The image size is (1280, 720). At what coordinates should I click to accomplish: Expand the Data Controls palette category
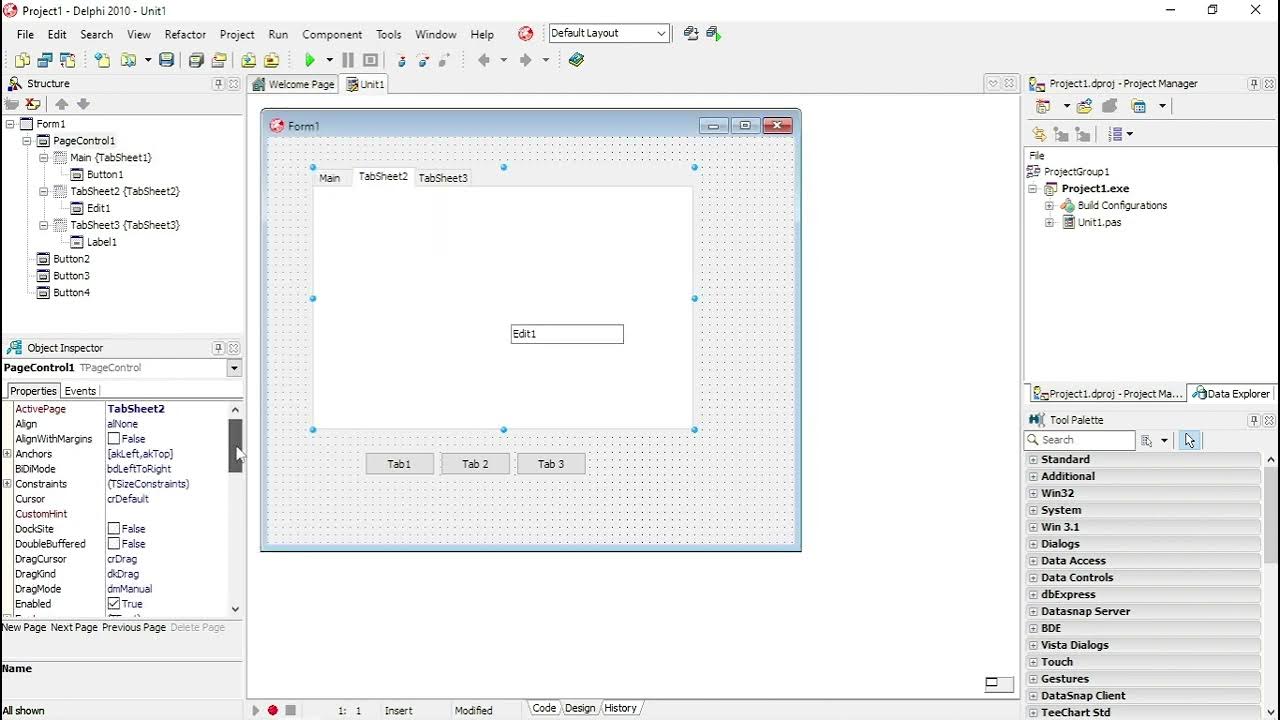(1033, 578)
